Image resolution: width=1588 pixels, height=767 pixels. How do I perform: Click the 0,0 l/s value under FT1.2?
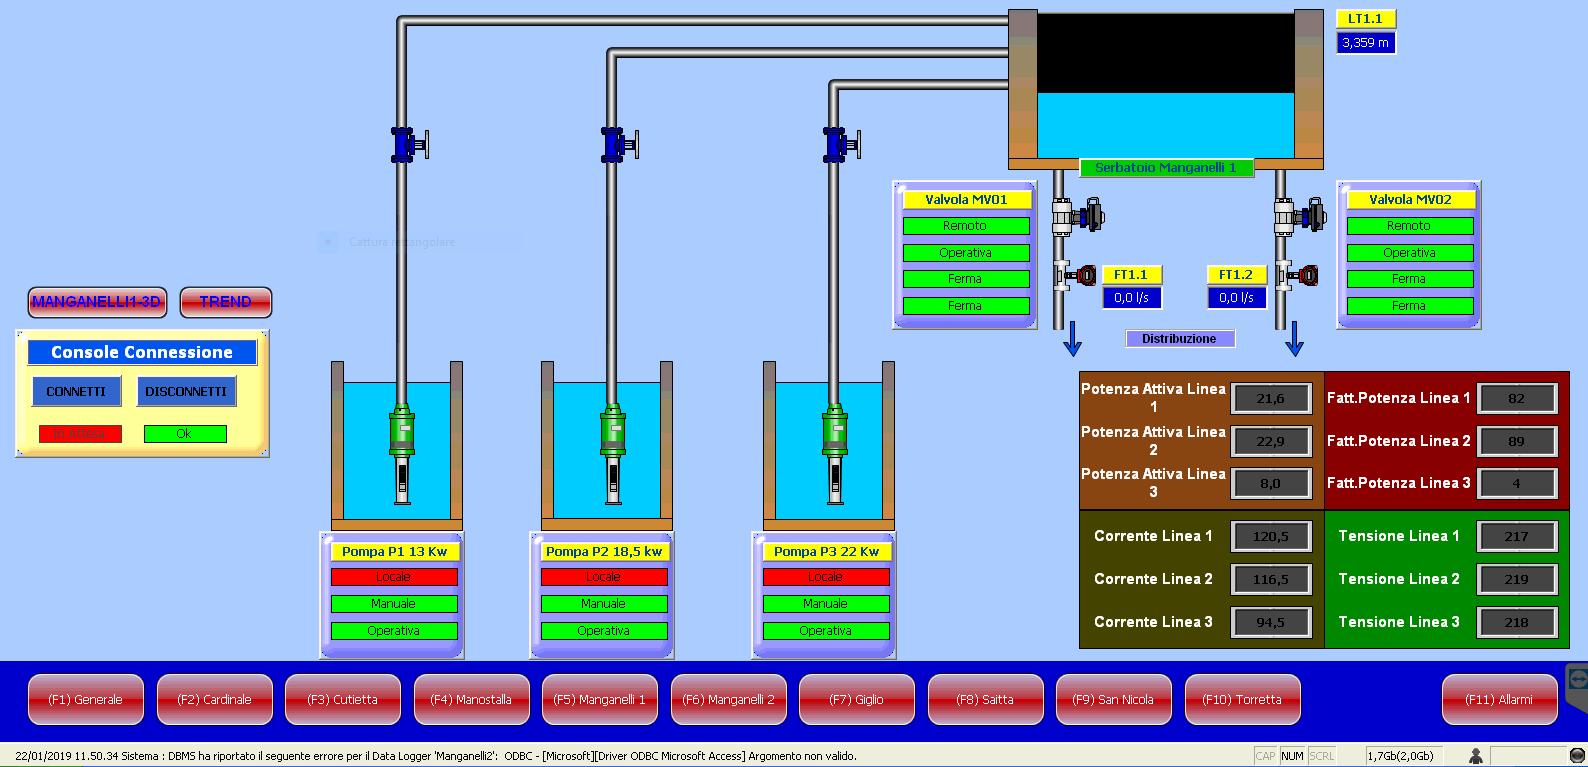coord(1237,298)
